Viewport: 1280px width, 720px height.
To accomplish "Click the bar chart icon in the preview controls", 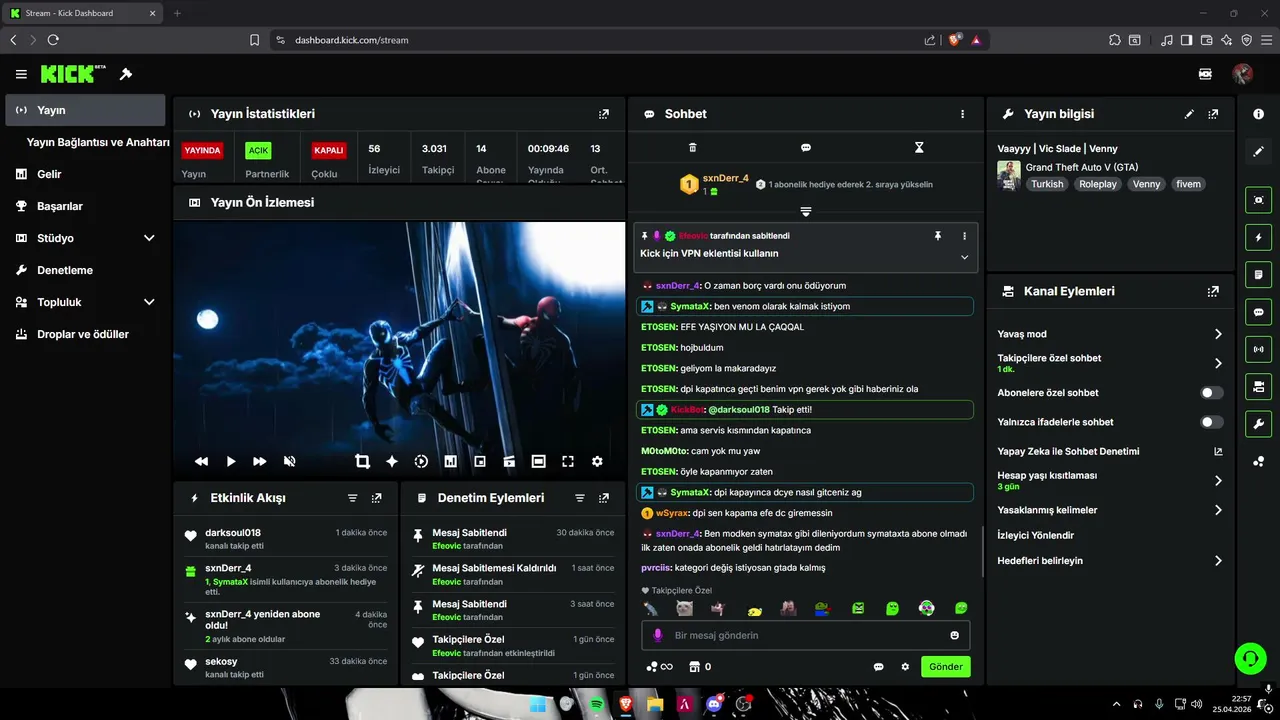I will tap(450, 461).
